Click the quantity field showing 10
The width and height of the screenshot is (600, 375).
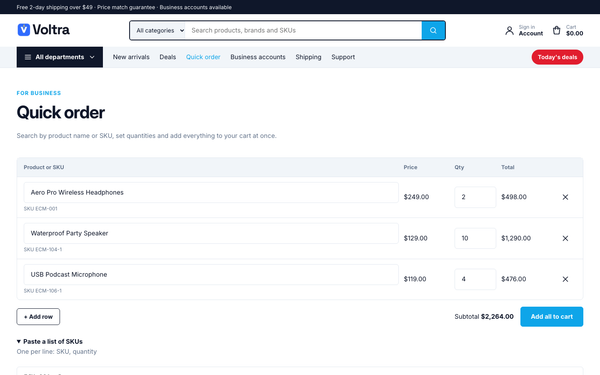pos(475,238)
